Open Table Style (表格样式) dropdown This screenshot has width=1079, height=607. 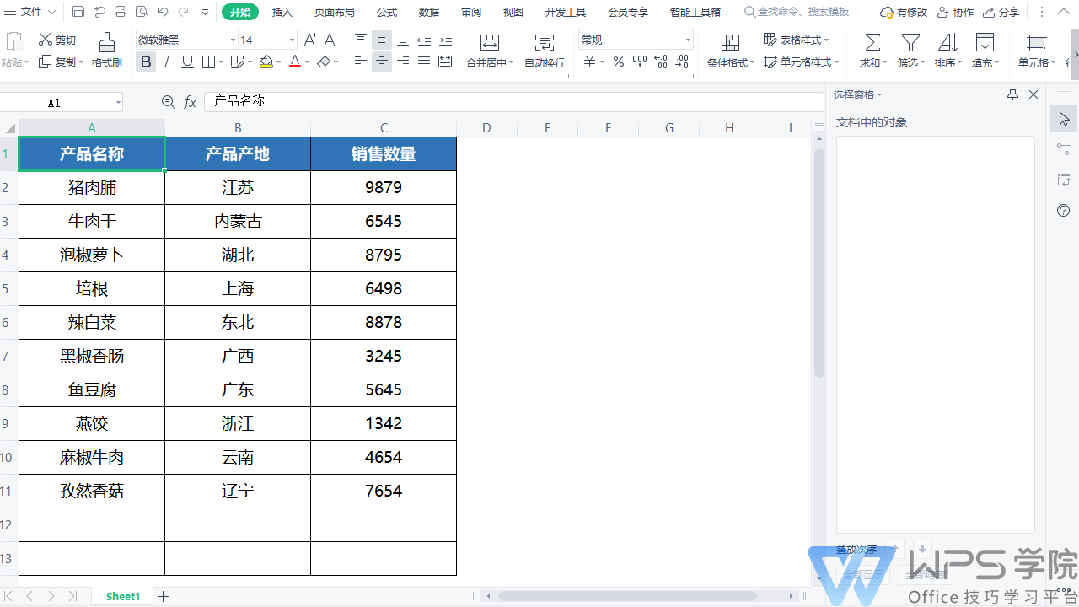click(x=796, y=40)
